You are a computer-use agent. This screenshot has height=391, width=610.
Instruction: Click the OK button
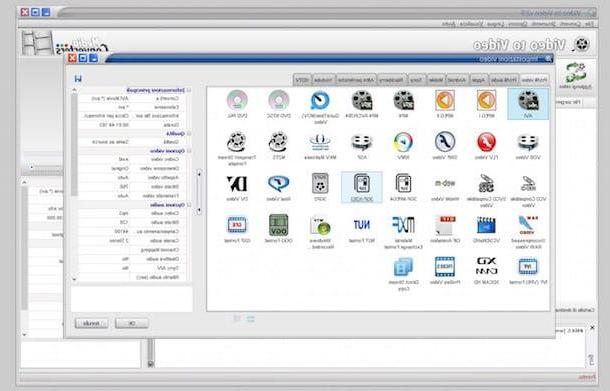point(131,323)
